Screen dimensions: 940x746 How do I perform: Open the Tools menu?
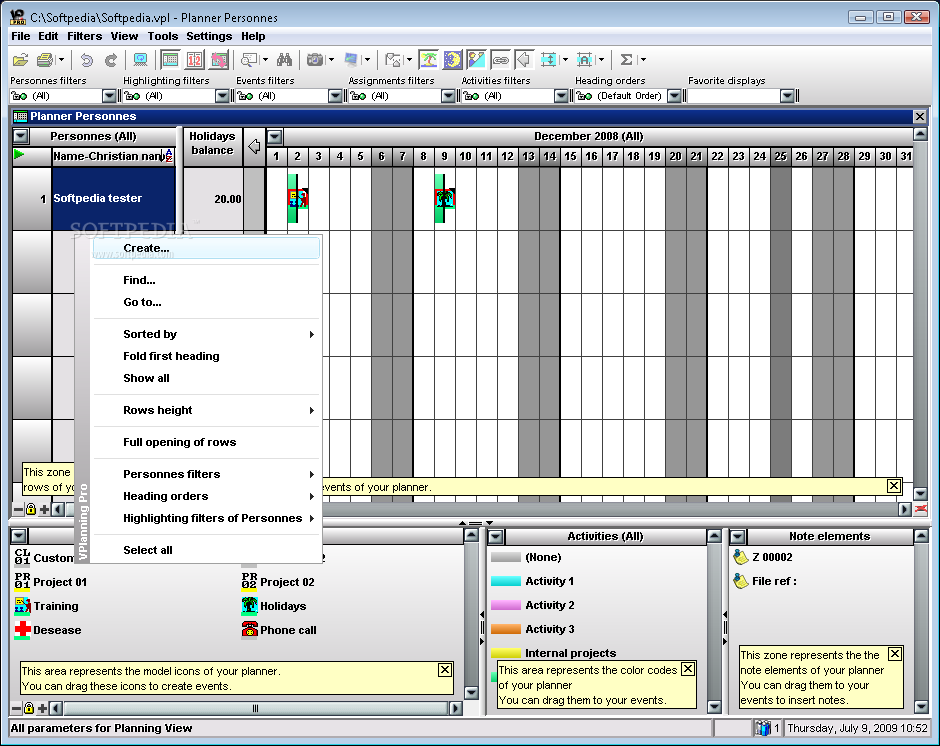[163, 36]
